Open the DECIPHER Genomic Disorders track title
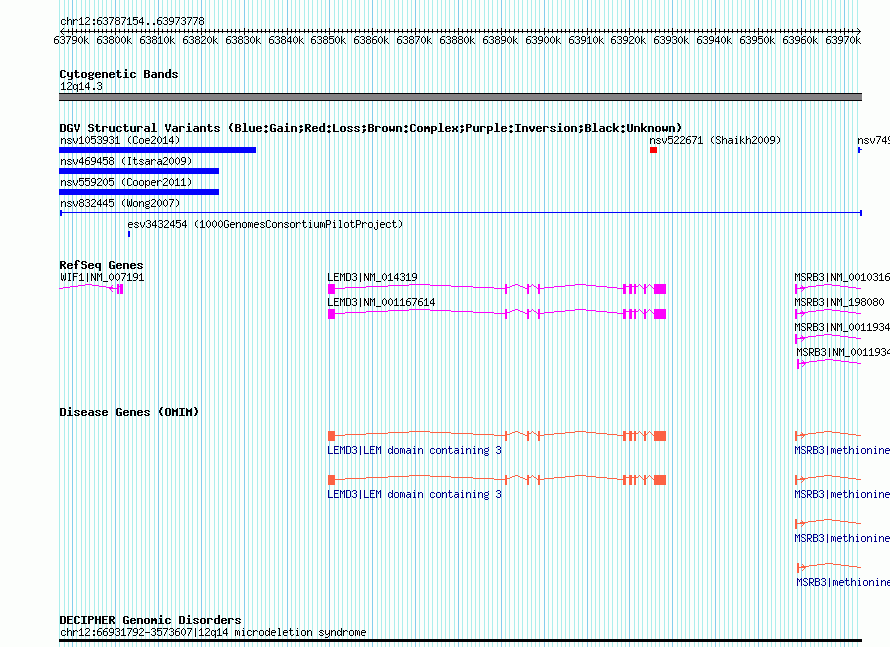This screenshot has width=890, height=647. [150, 620]
